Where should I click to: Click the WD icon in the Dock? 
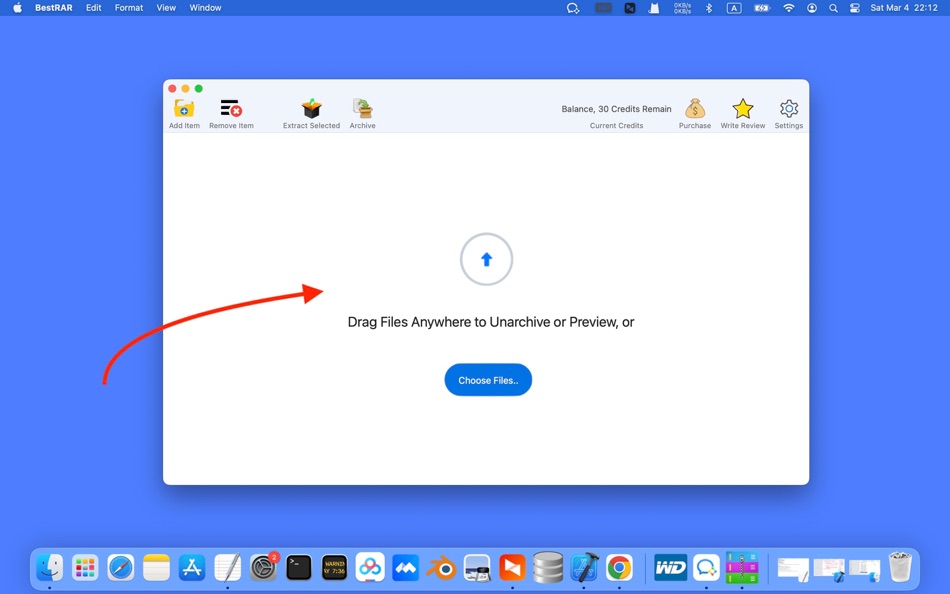(x=670, y=567)
